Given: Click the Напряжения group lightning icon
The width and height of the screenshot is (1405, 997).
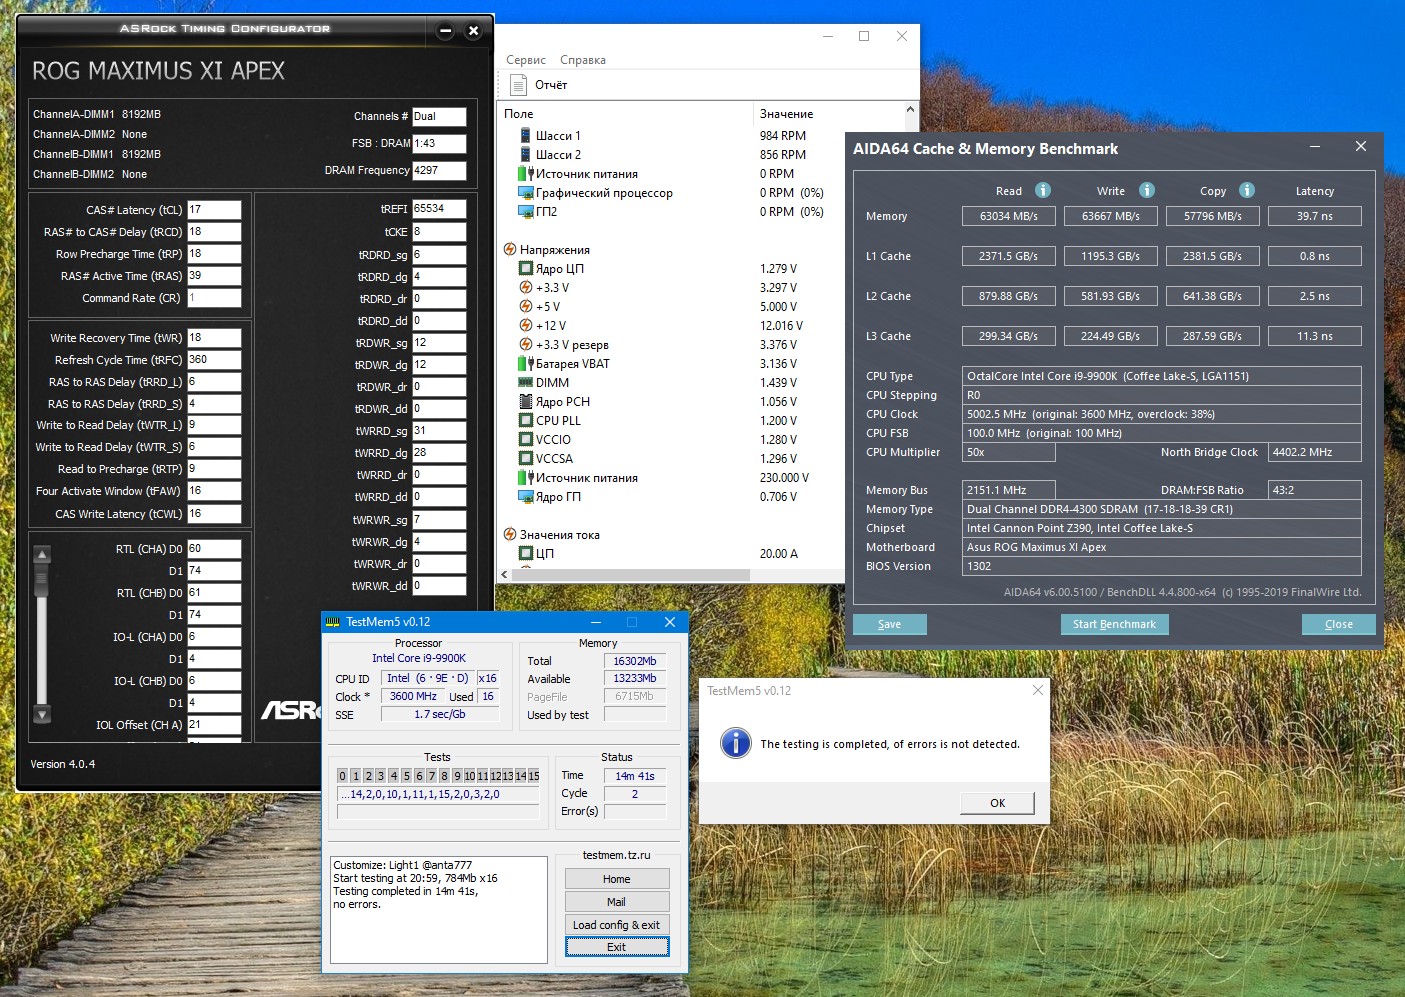Looking at the screenshot, I should click(510, 249).
